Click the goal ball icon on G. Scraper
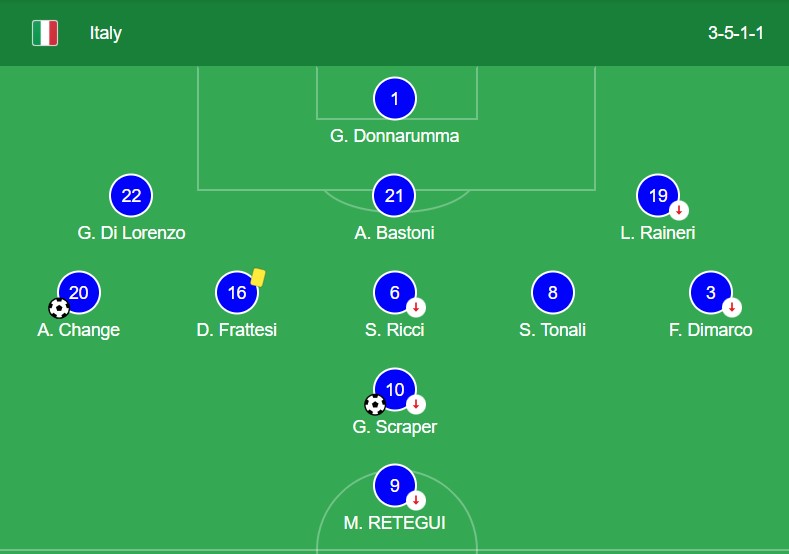Viewport: 789px width, 554px height. [x=375, y=405]
